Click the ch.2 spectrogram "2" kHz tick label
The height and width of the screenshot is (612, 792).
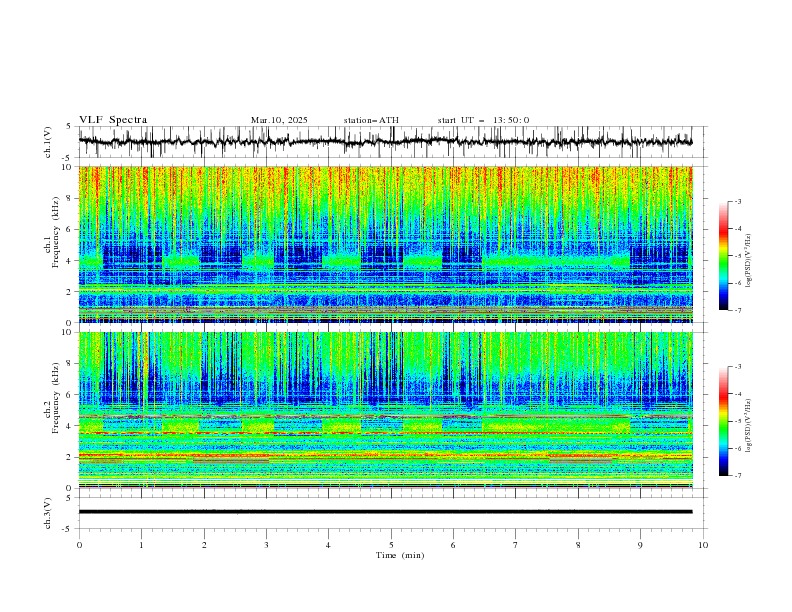coord(70,457)
